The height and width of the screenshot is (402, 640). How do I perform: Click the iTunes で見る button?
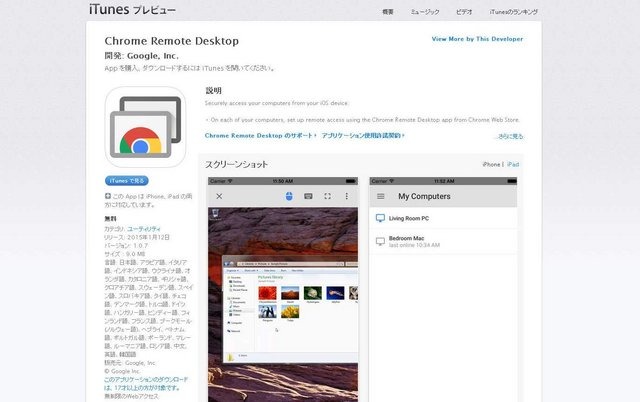pos(127,181)
